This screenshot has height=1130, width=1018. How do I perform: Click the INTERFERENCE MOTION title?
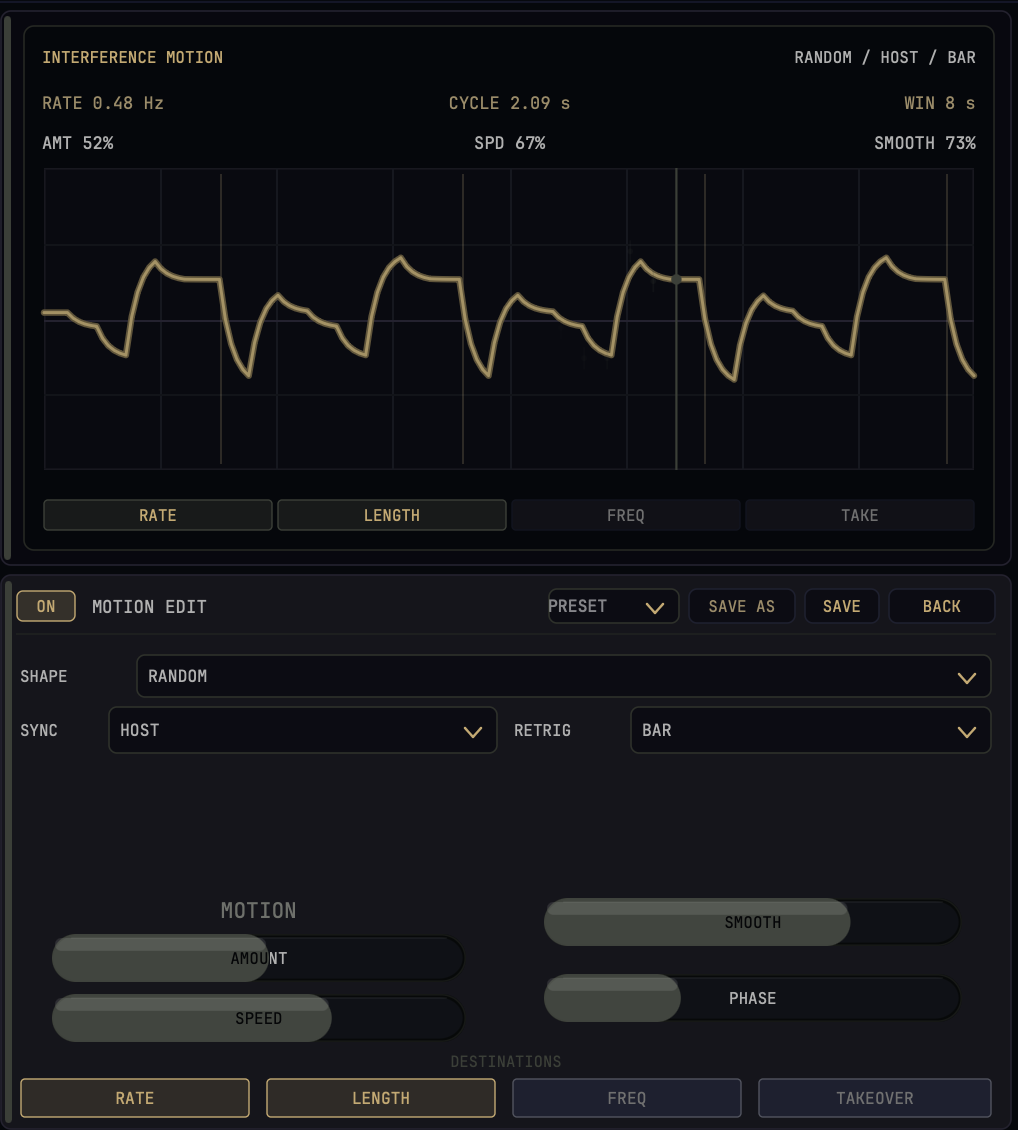click(133, 57)
